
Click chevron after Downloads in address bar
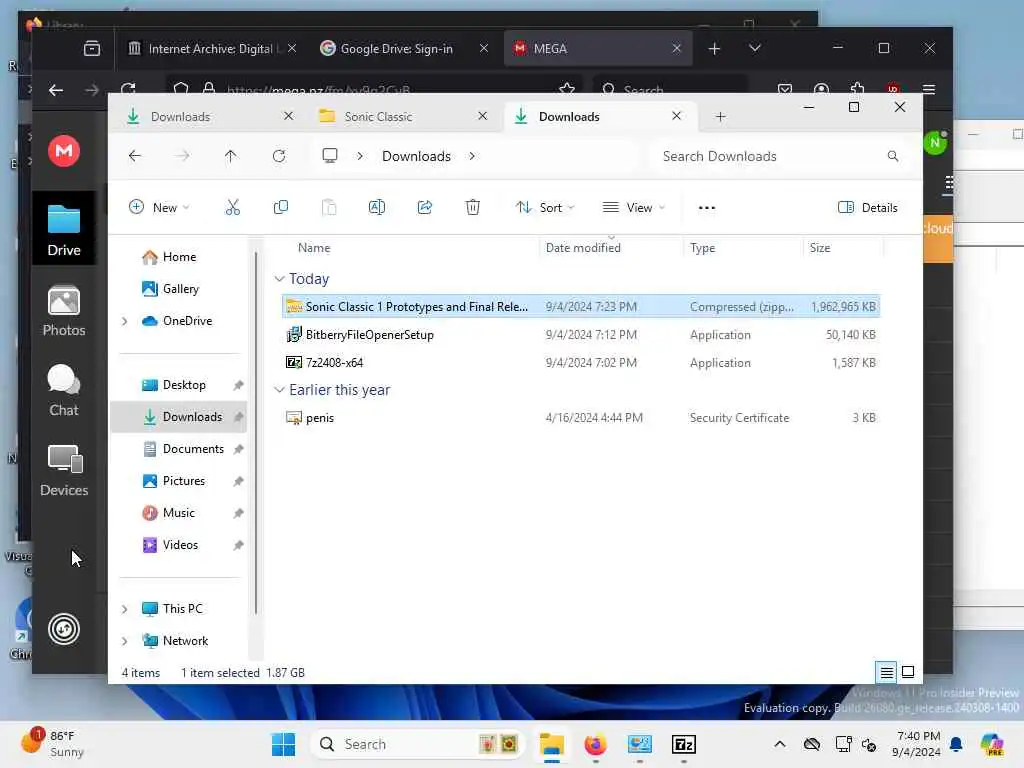point(472,156)
